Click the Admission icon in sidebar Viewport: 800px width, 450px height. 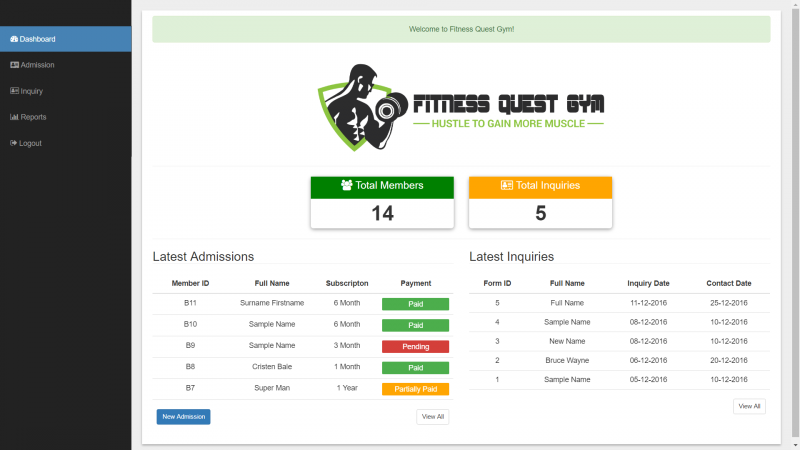point(14,65)
